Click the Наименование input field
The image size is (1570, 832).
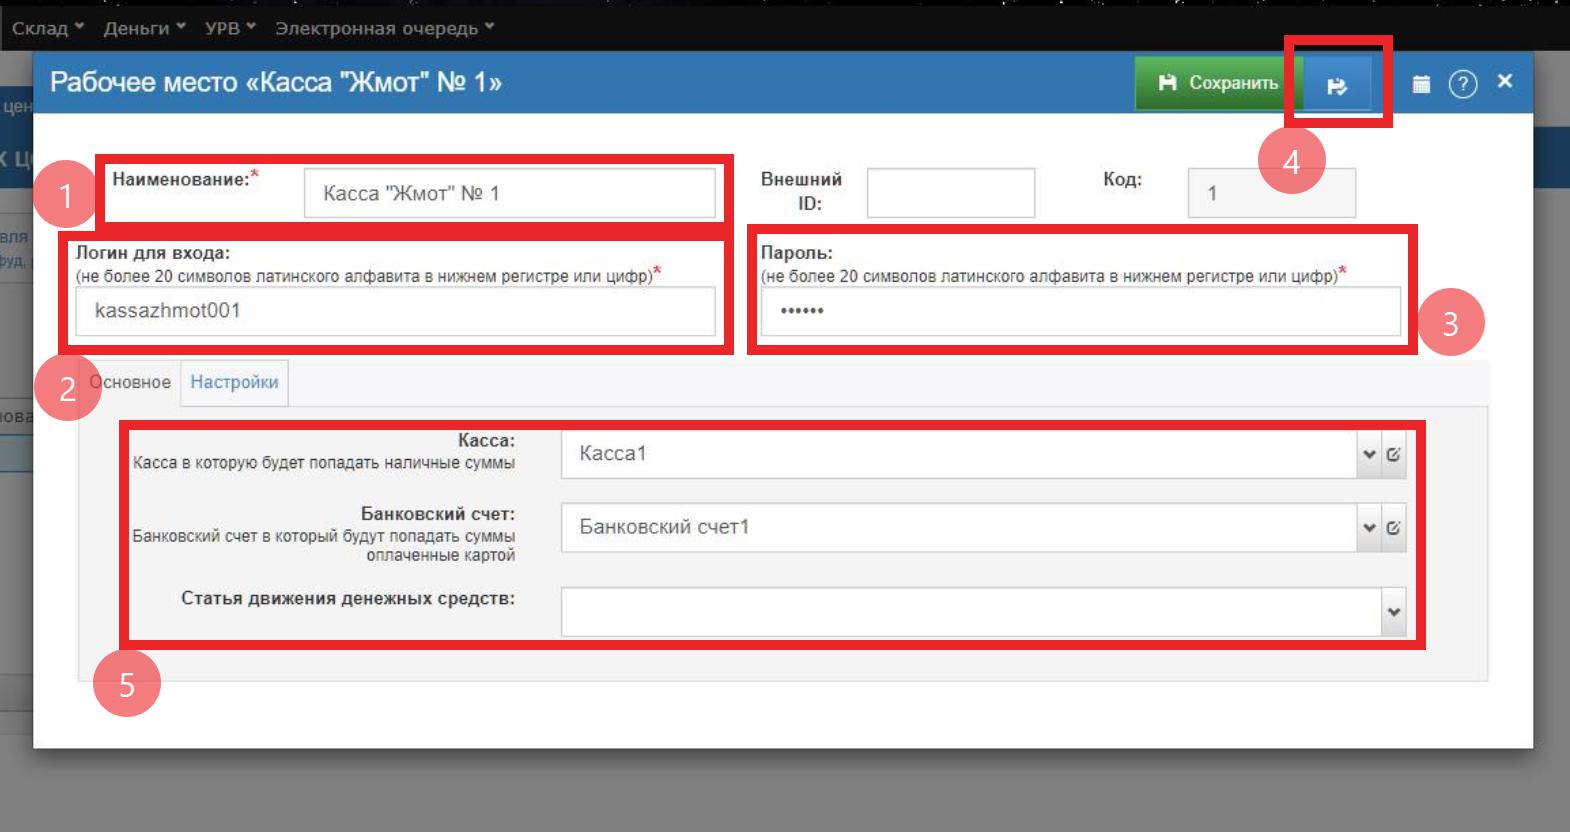coord(509,194)
